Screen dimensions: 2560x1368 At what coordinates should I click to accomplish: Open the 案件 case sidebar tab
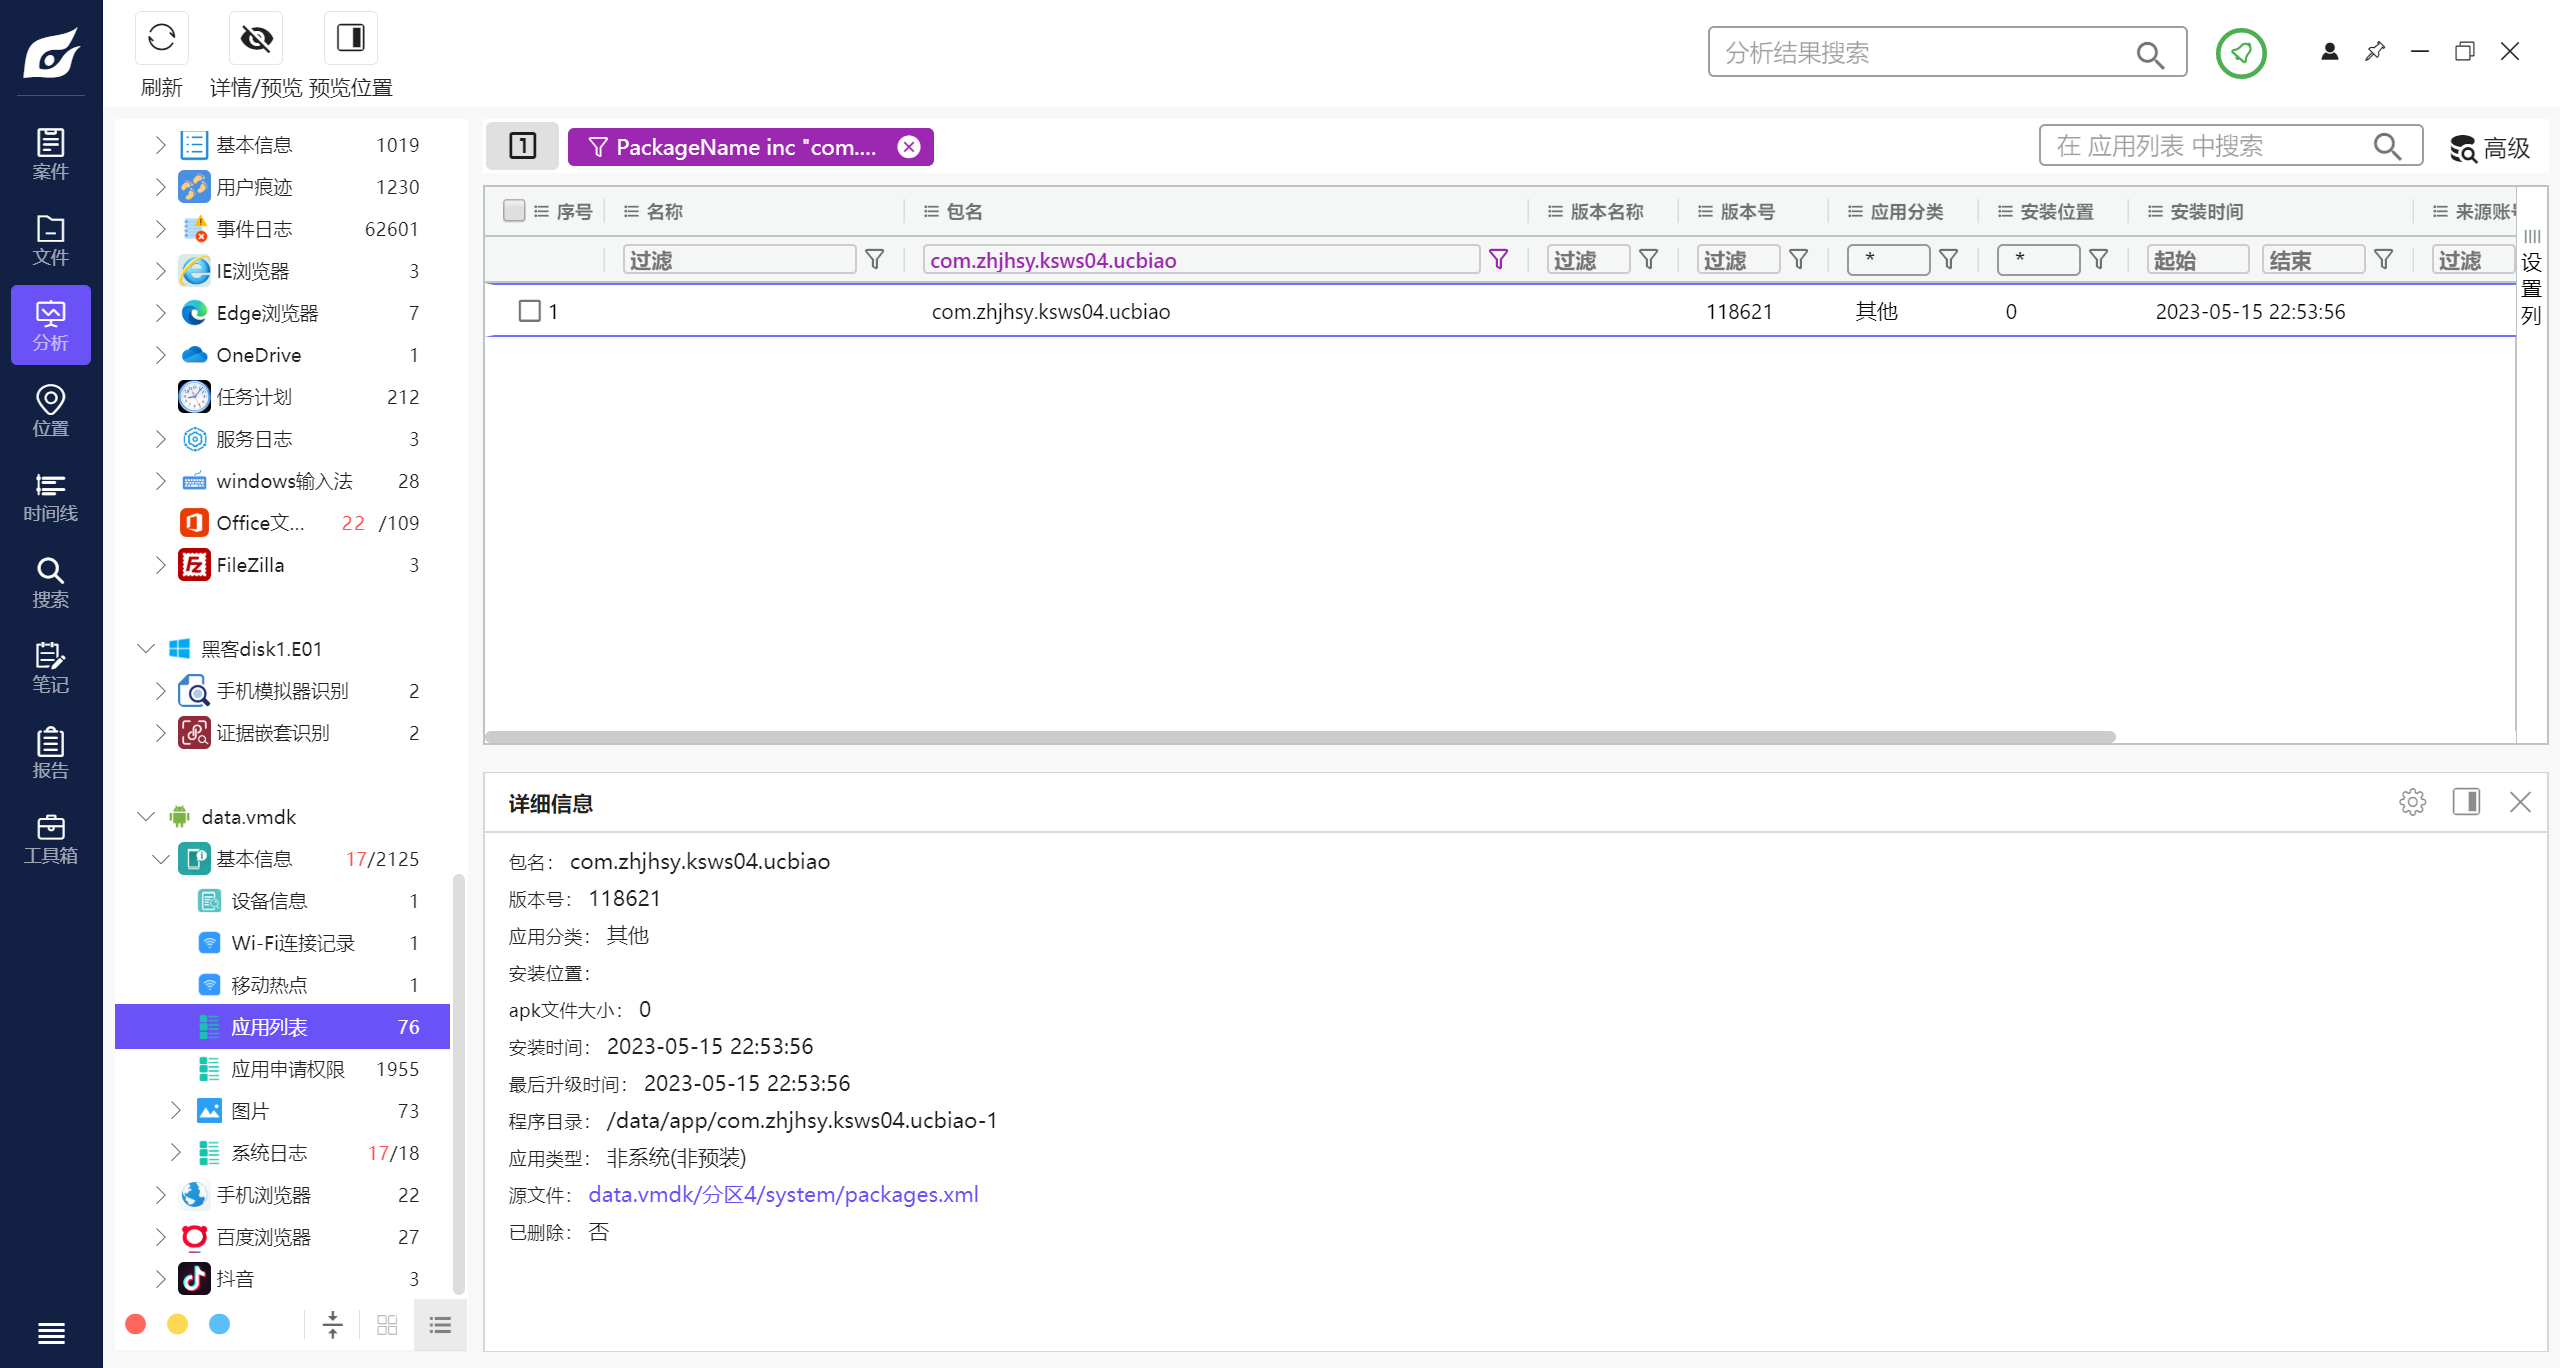pyautogui.click(x=50, y=155)
